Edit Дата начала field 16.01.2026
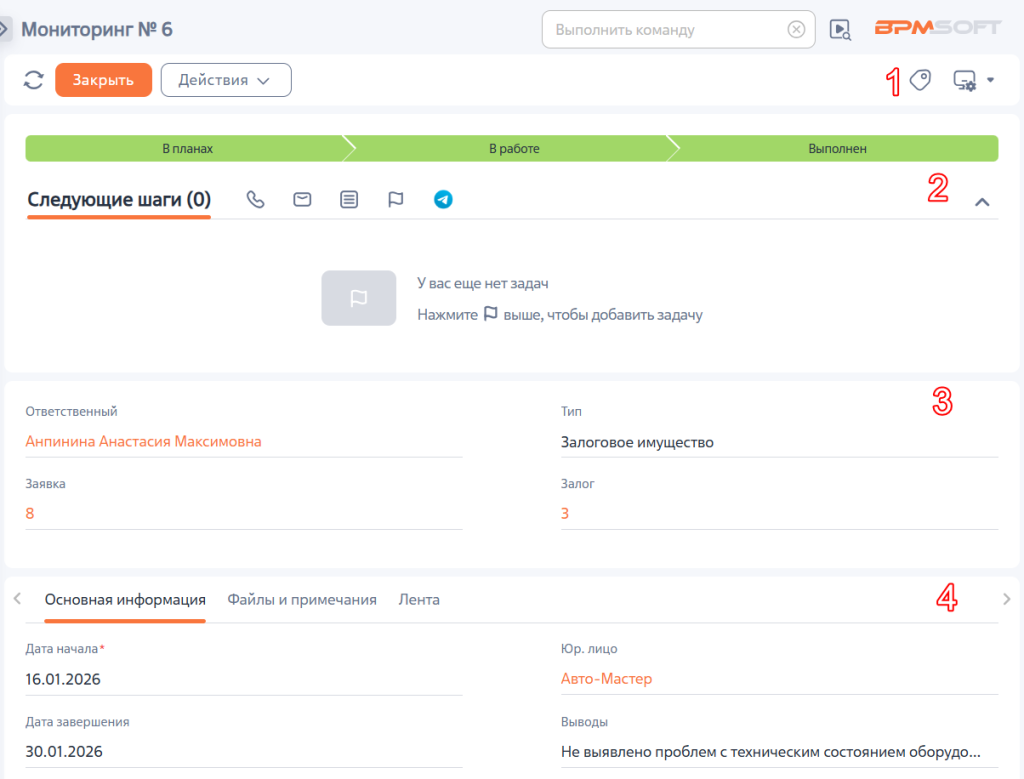The image size is (1024, 779). pos(244,679)
